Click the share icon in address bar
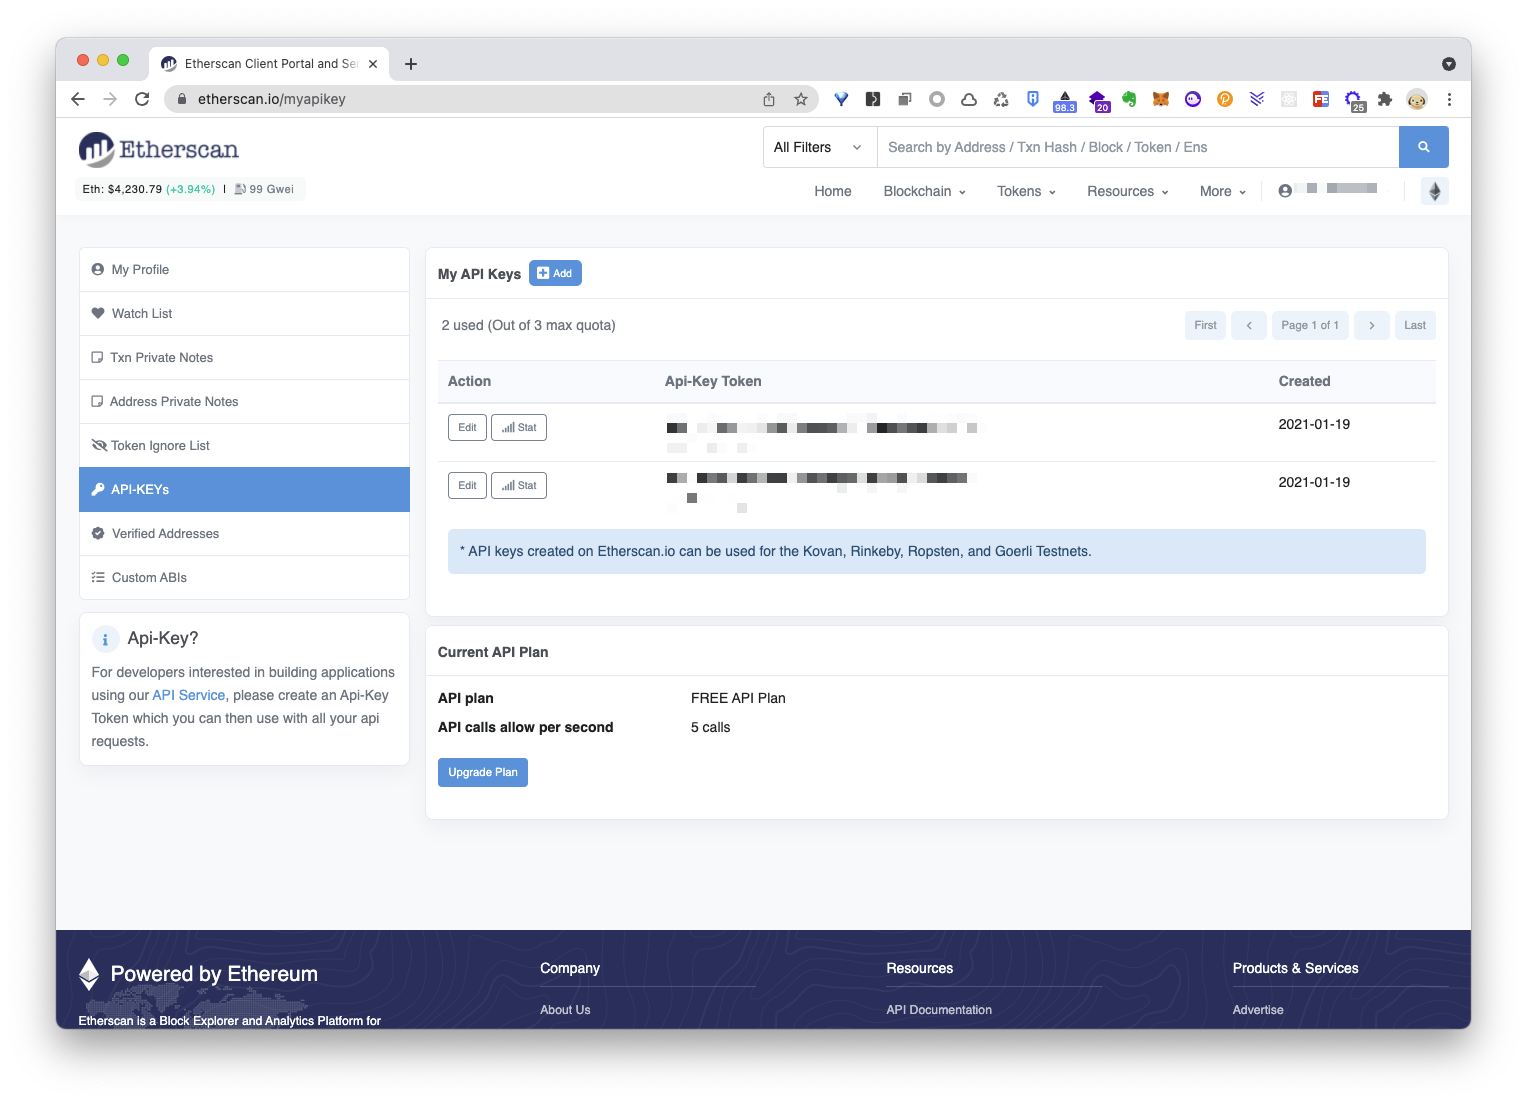Viewport: 1527px width, 1103px height. (768, 99)
